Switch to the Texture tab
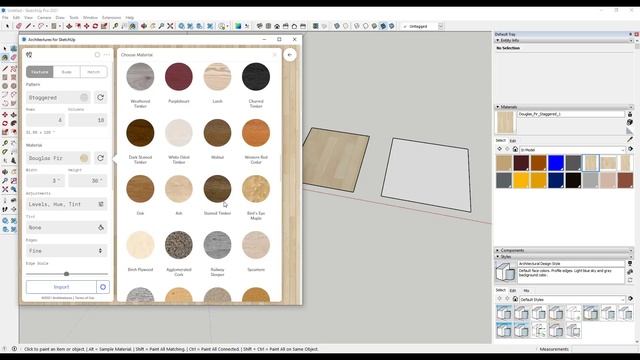Image resolution: width=640 pixels, height=360 pixels. point(40,72)
